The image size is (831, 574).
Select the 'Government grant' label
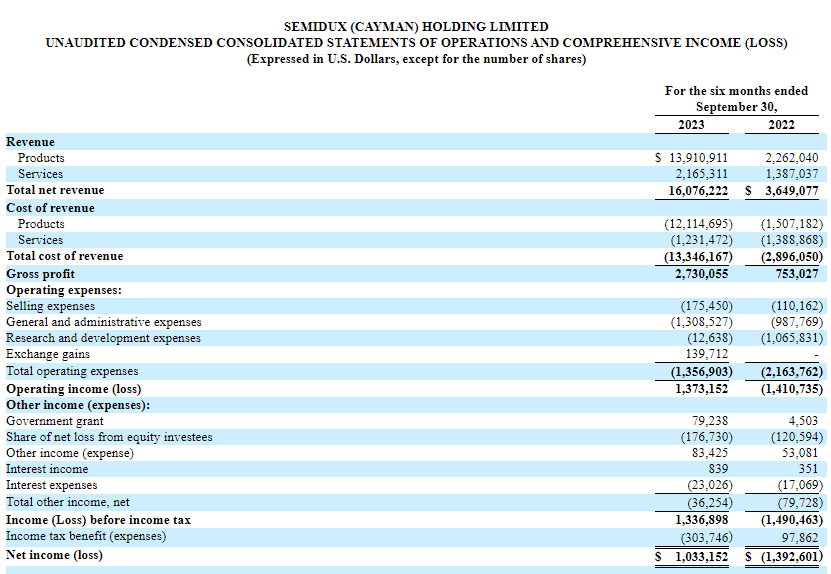click(55, 421)
